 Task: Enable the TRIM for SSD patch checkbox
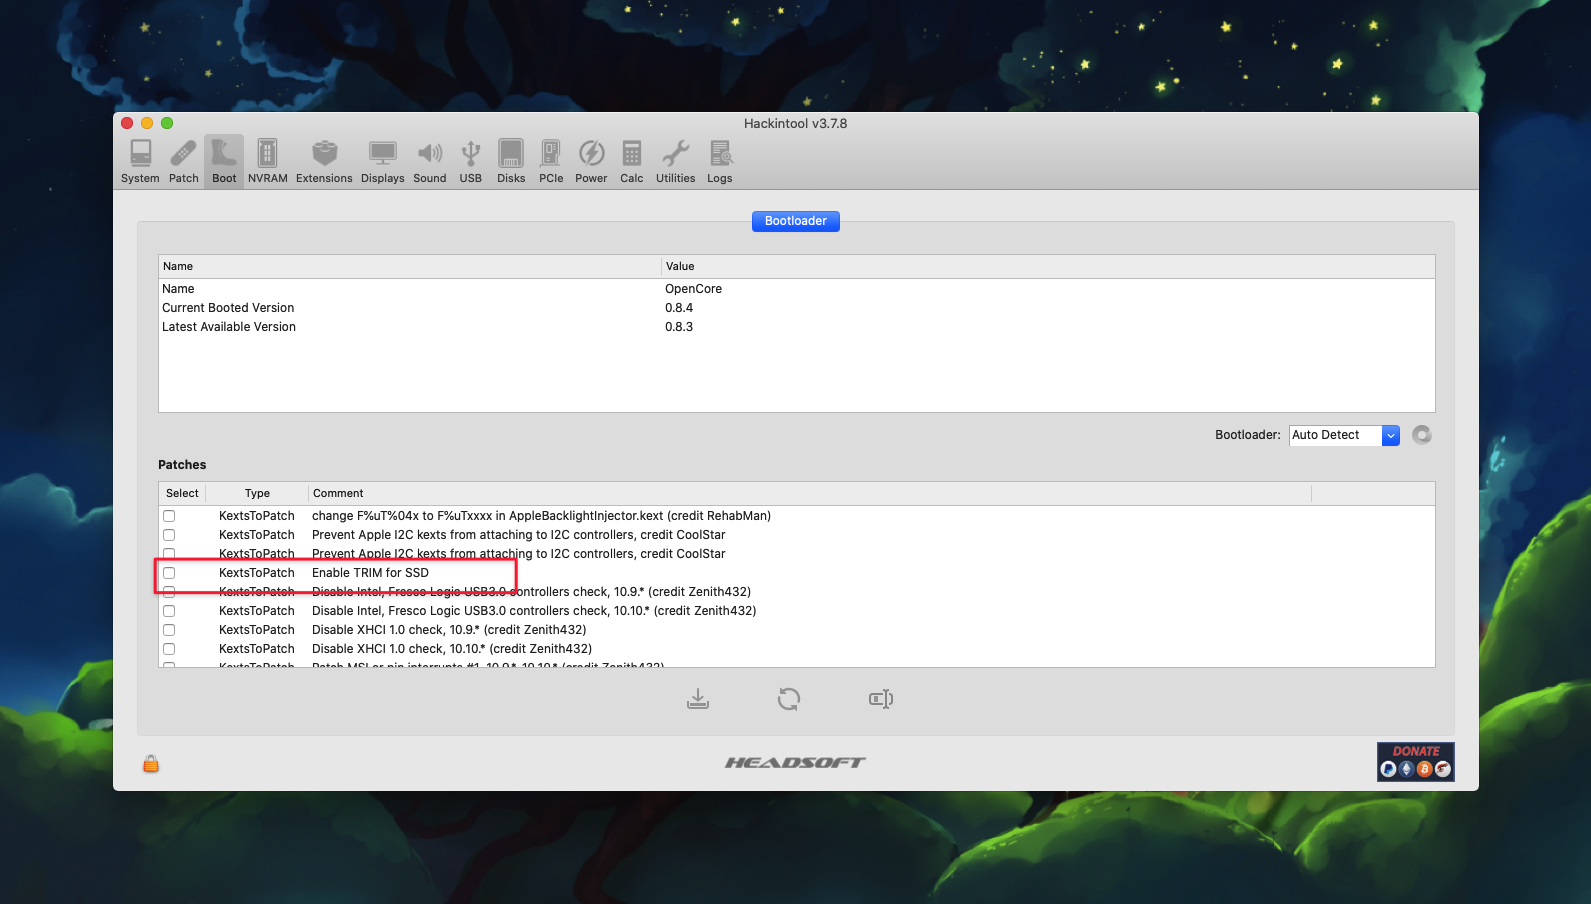169,573
